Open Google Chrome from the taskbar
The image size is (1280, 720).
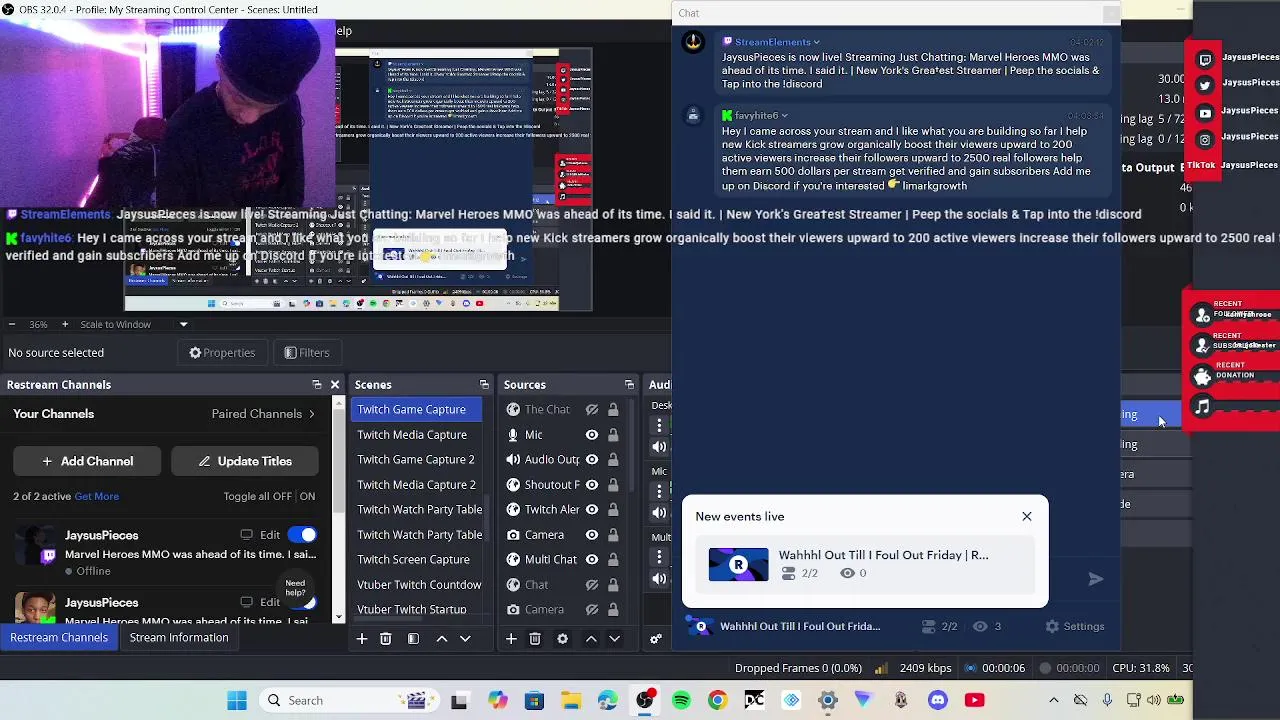pos(718,701)
